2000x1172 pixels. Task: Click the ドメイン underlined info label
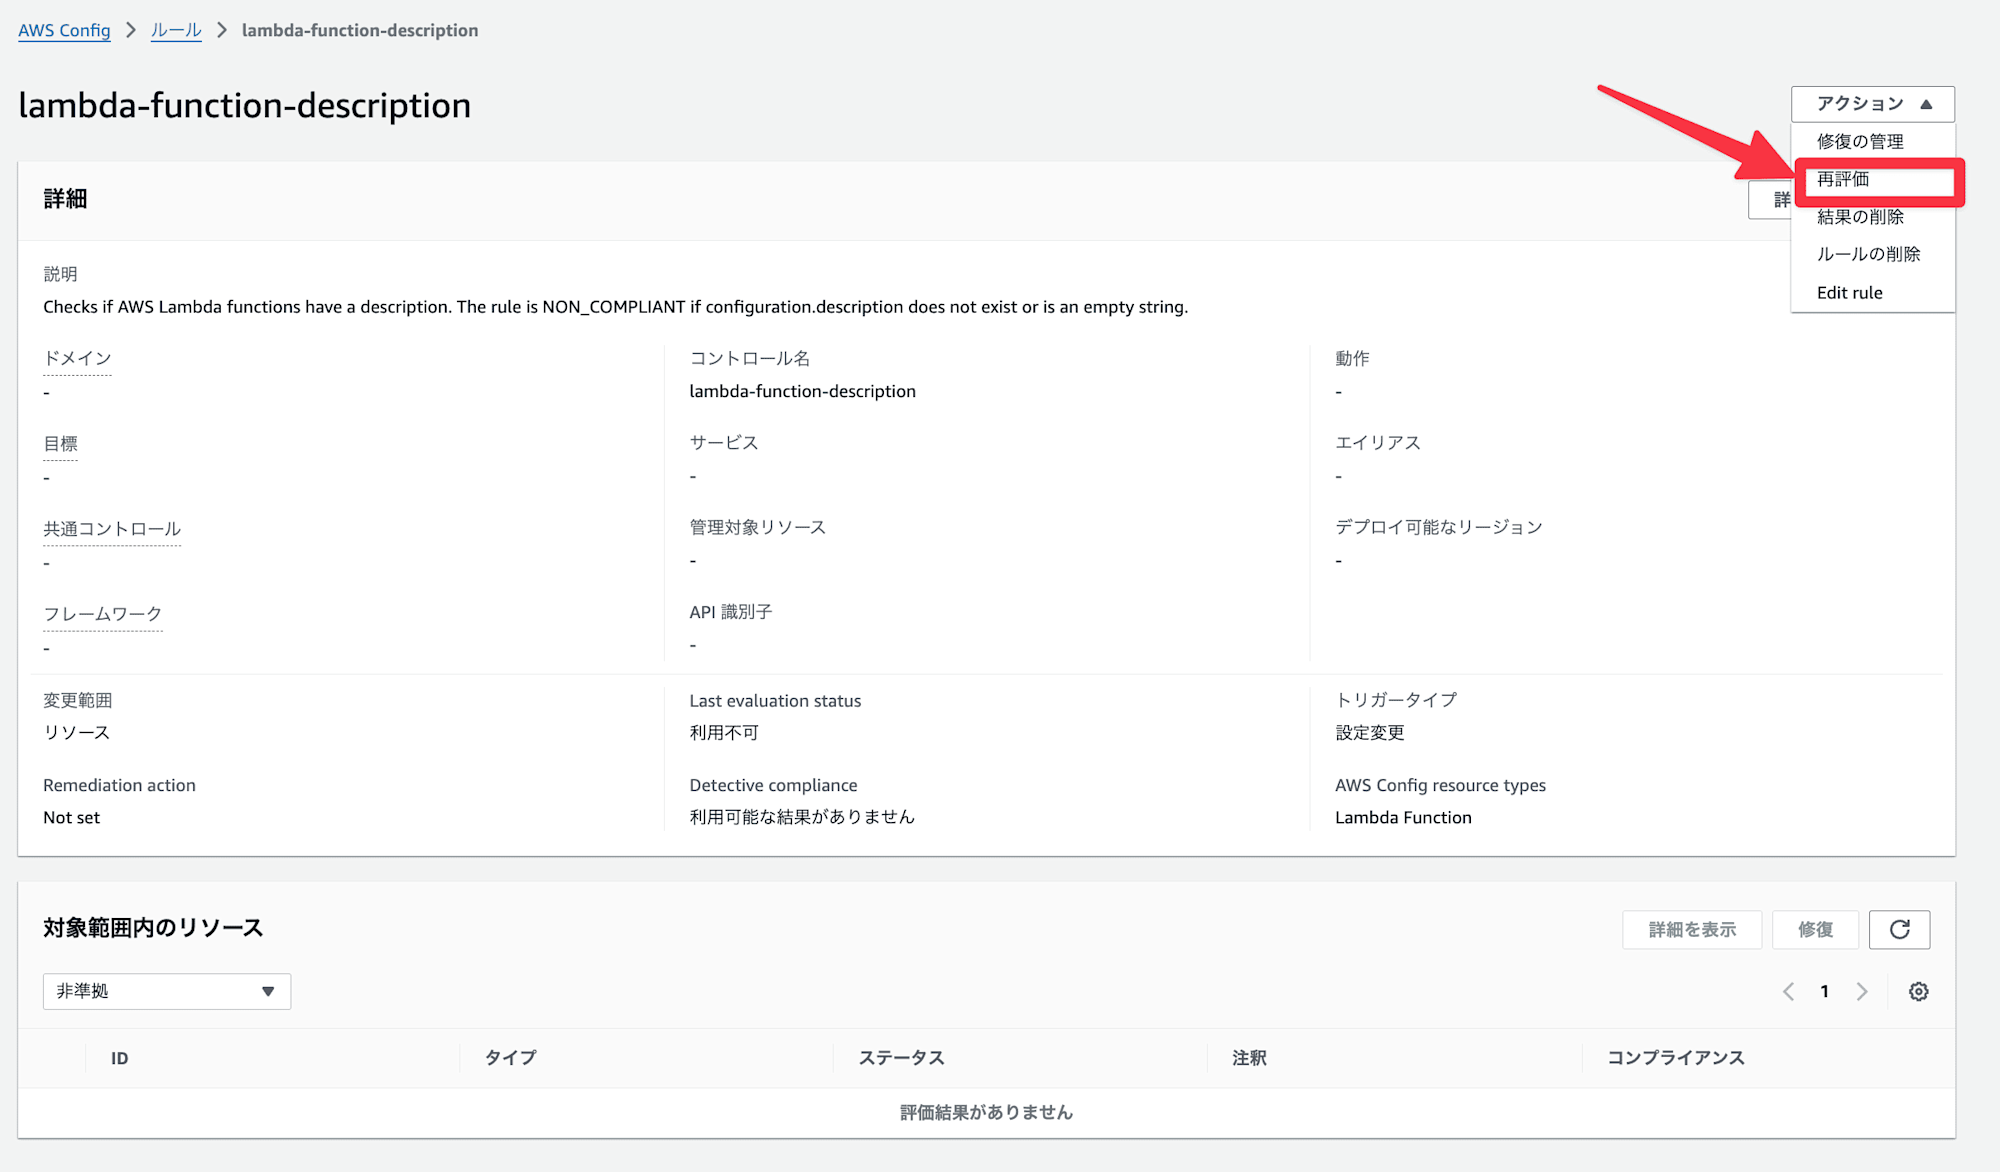tap(77, 358)
